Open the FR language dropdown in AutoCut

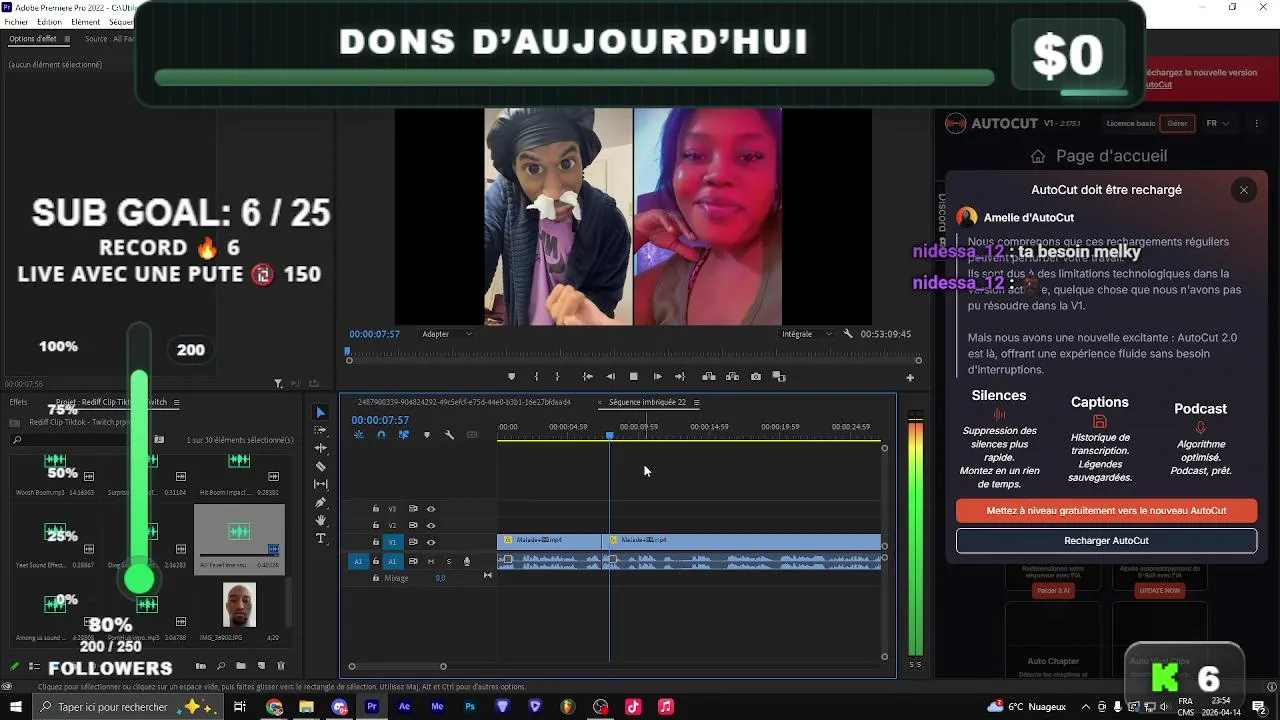click(1217, 123)
